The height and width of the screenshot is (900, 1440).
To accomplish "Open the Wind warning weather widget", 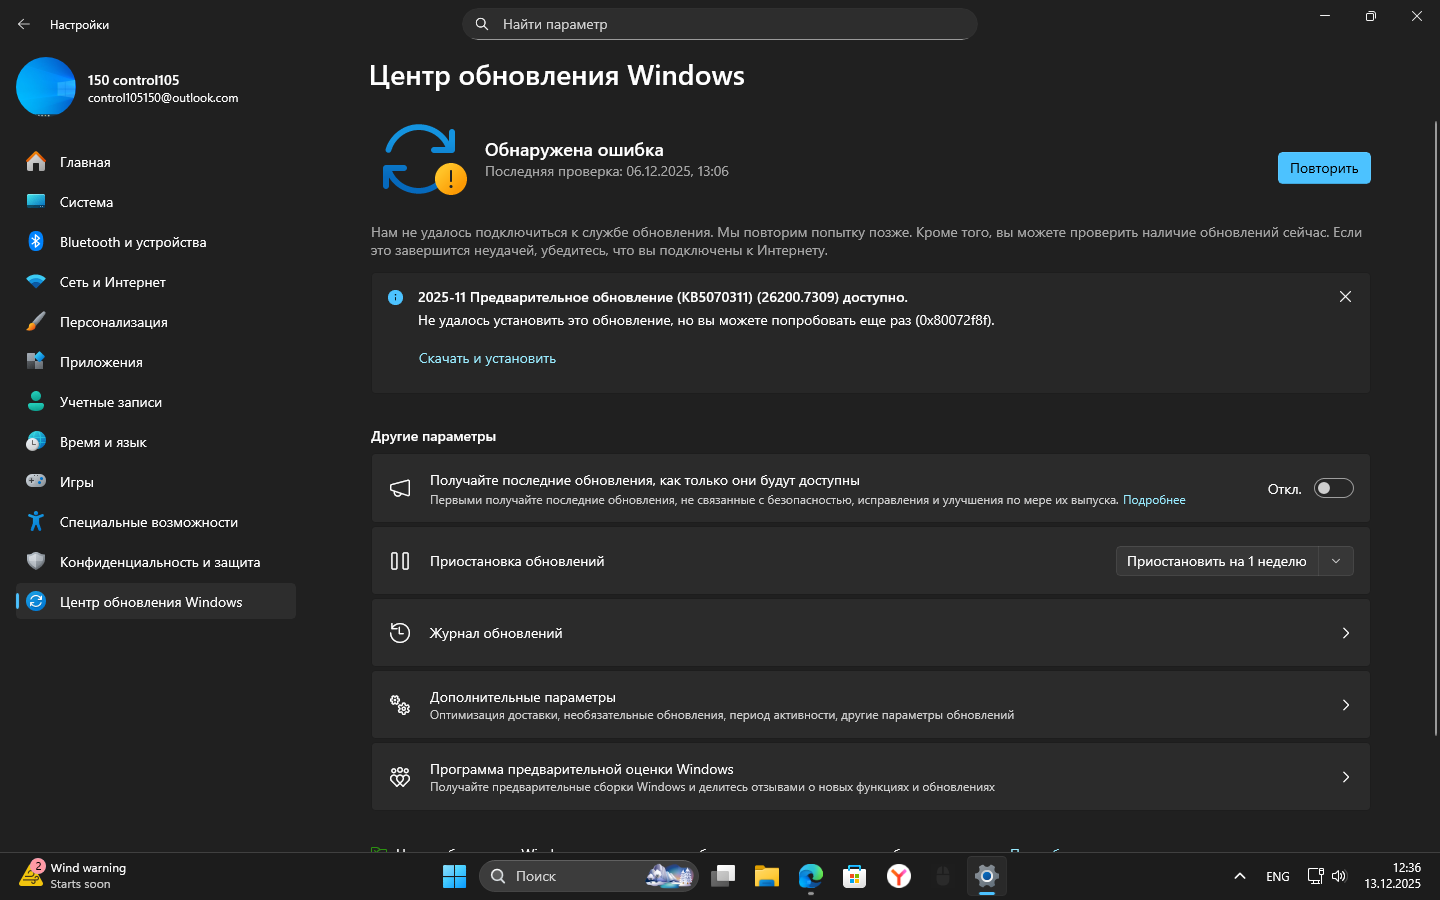I will (74, 875).
